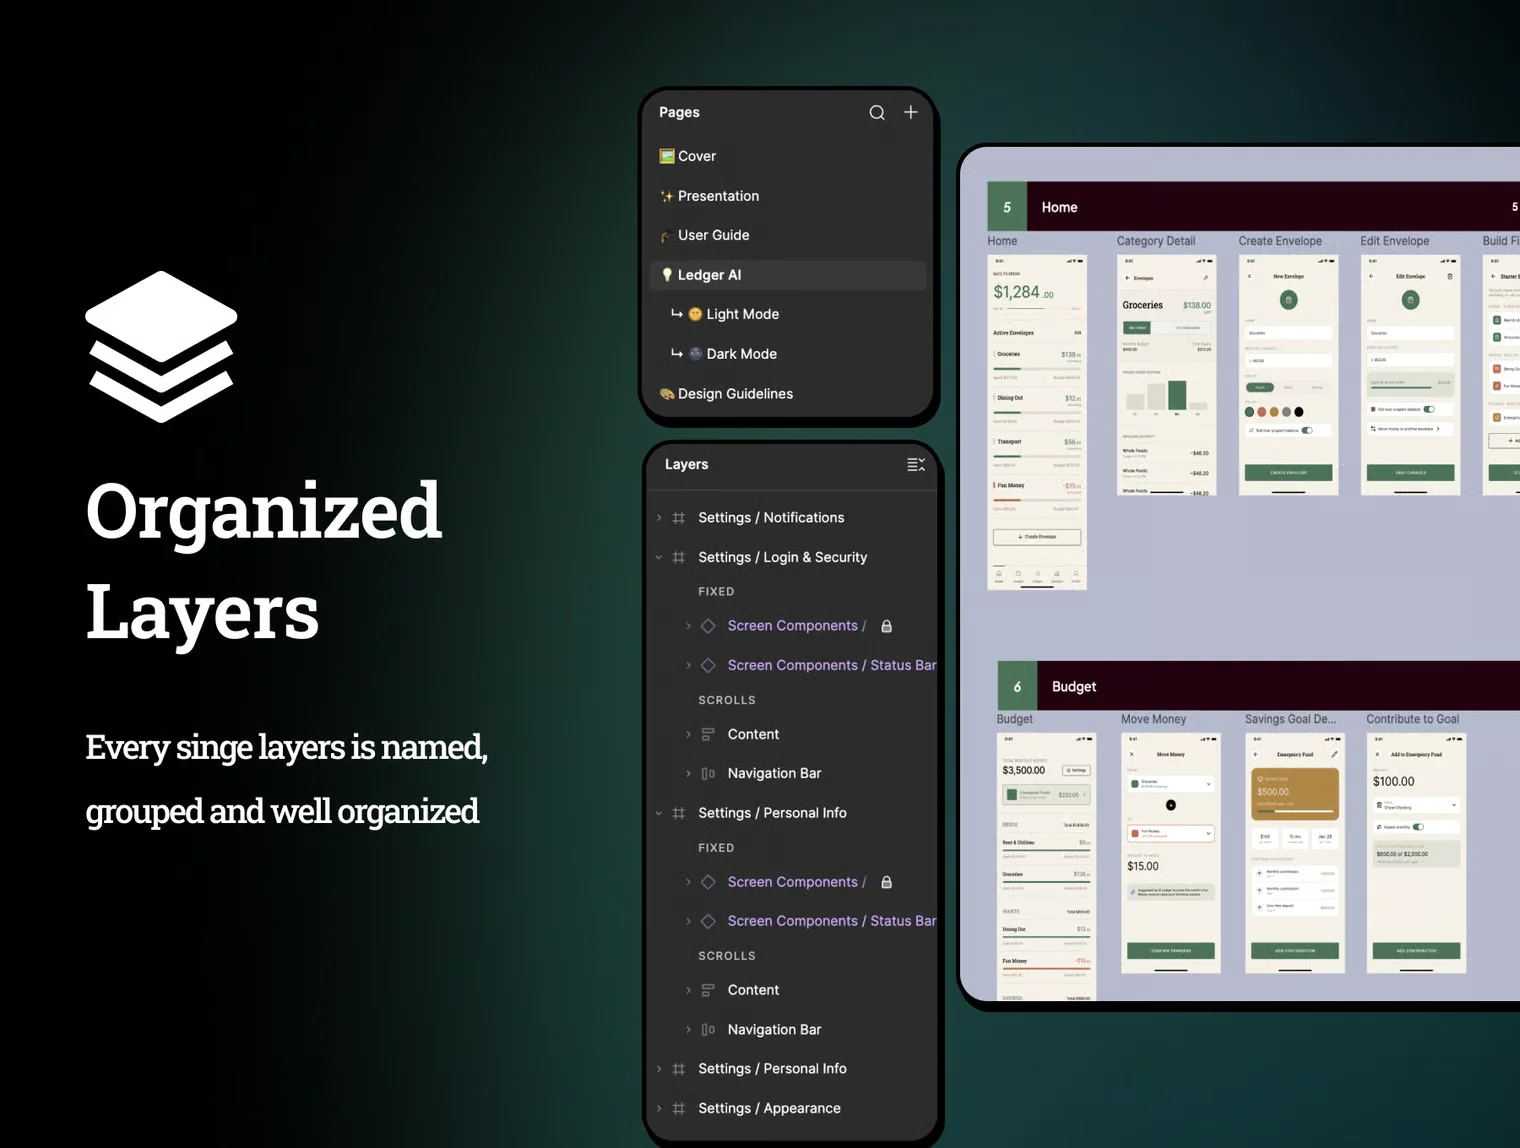
Task: Click the palette icon next to Design Guidelines
Action: click(x=667, y=394)
